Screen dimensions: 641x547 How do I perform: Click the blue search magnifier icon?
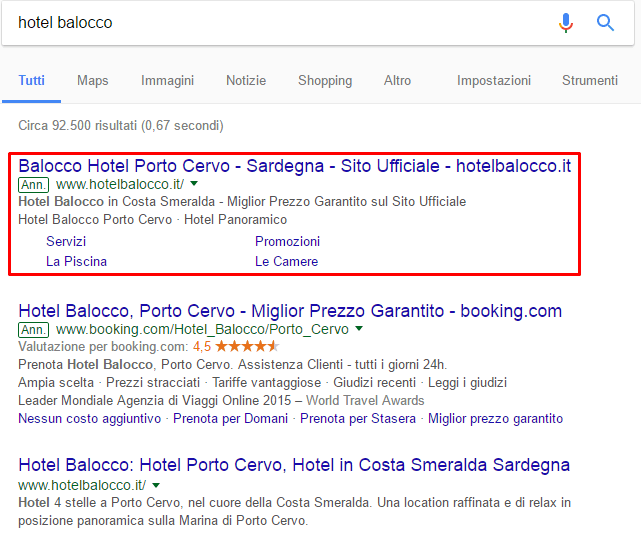click(605, 22)
